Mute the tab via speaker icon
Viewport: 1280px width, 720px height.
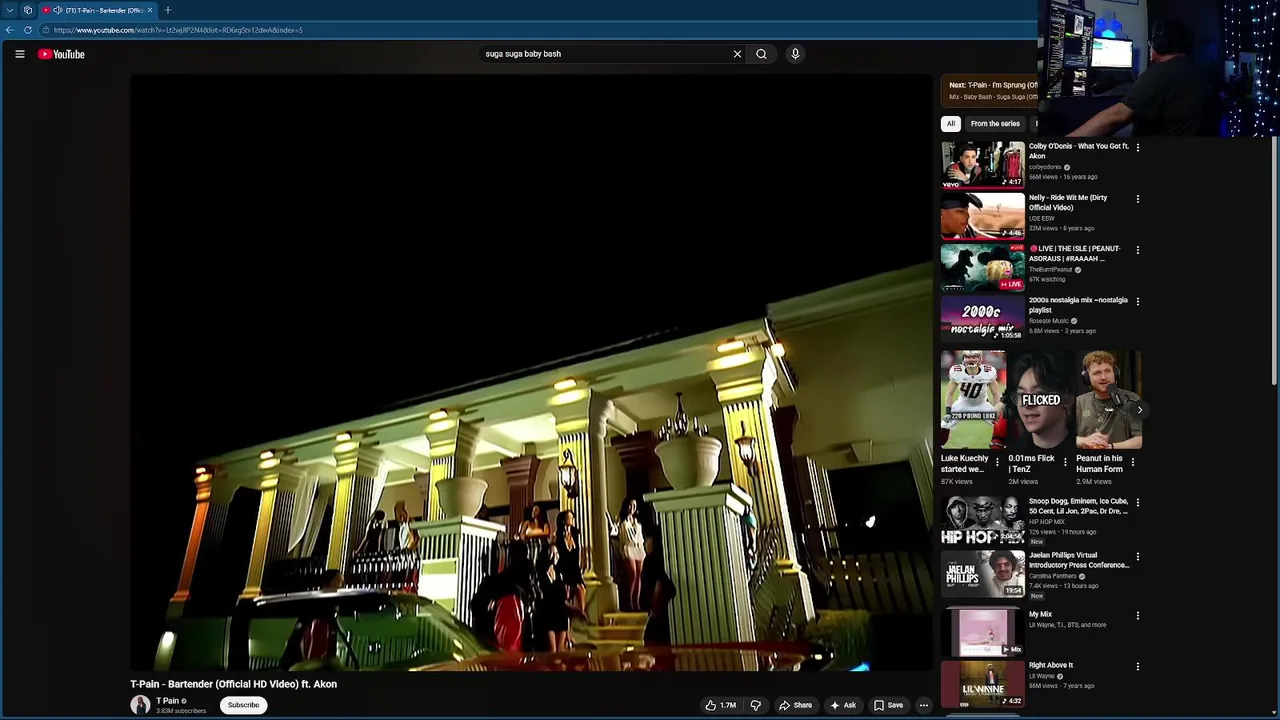click(x=58, y=10)
